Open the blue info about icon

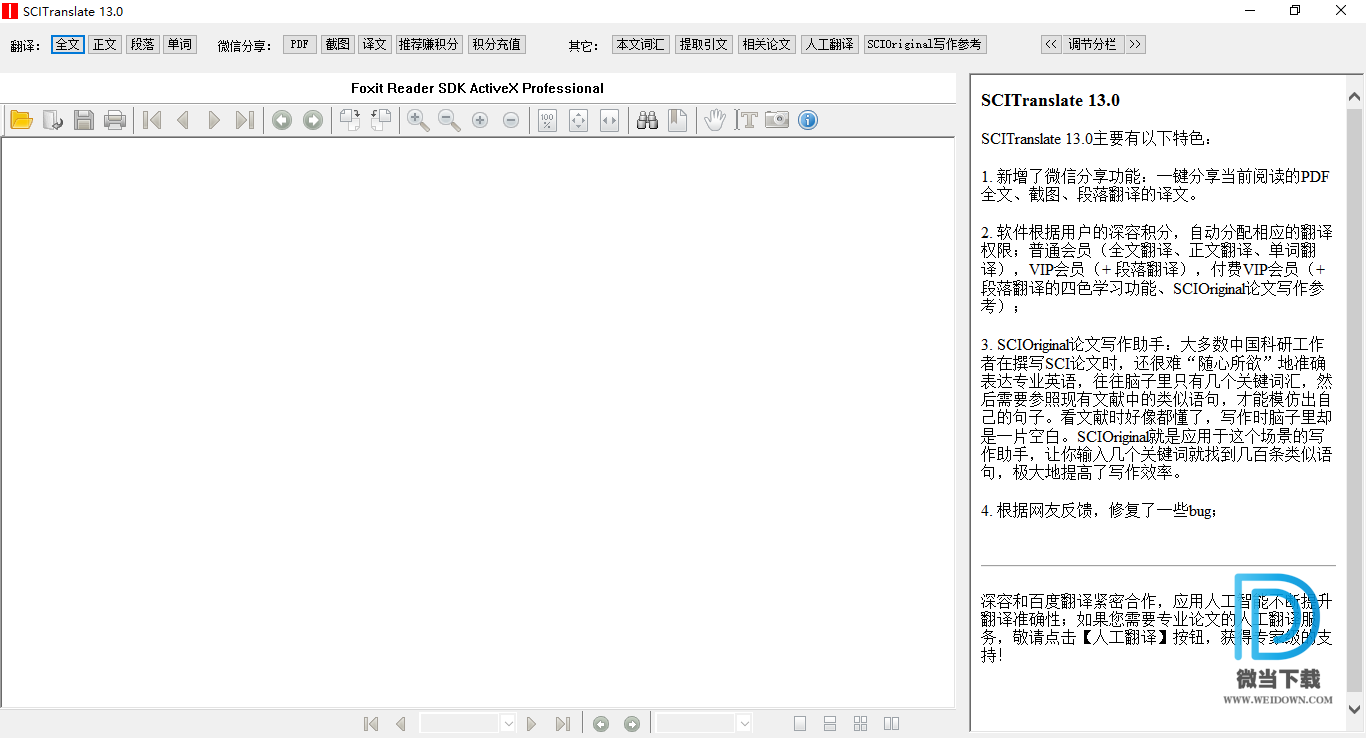808,120
